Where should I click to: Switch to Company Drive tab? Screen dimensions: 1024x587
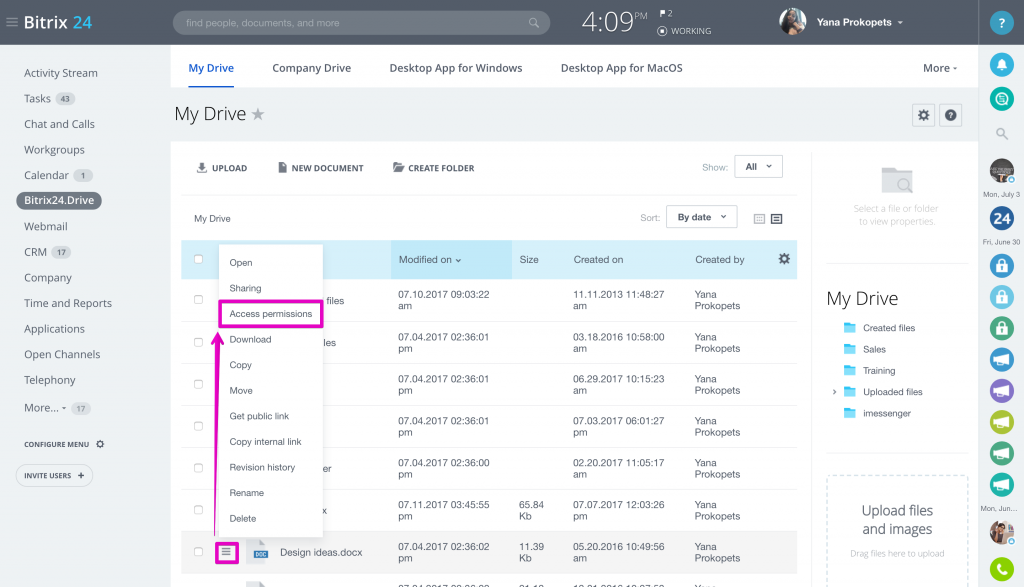[312, 68]
